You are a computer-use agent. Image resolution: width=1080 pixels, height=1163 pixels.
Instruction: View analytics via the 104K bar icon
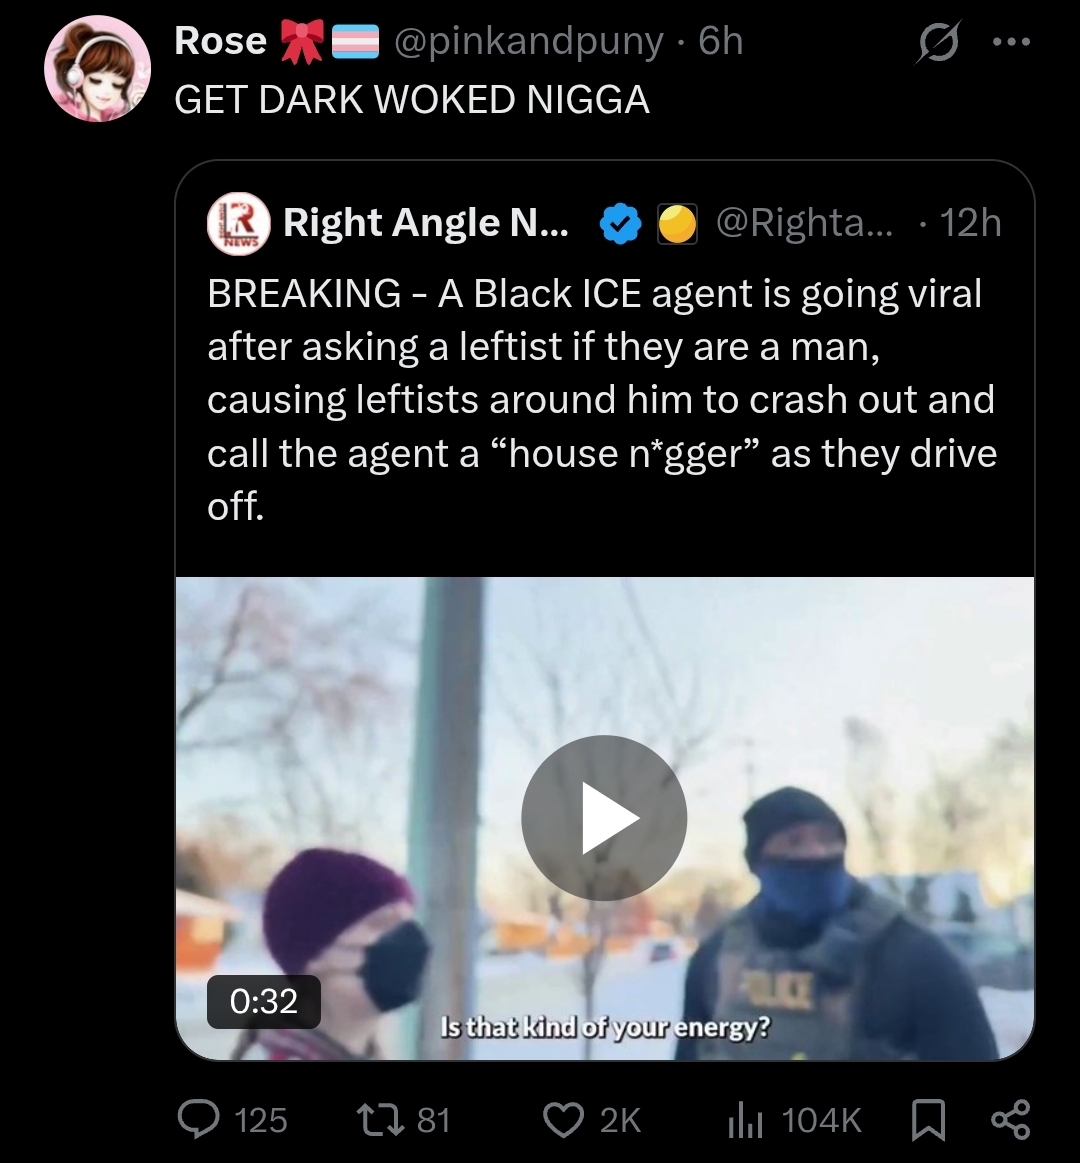tap(745, 1119)
